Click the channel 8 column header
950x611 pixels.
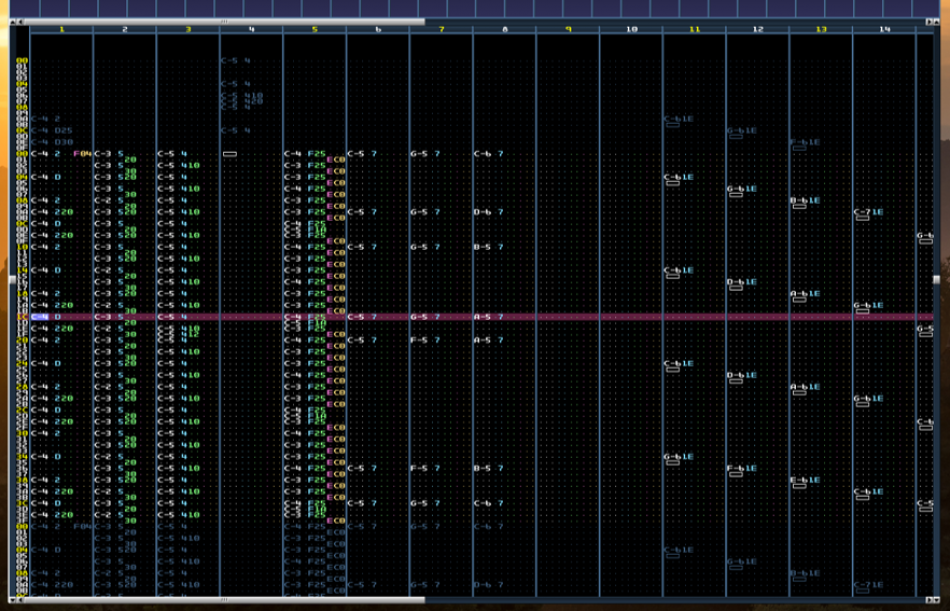(x=504, y=30)
